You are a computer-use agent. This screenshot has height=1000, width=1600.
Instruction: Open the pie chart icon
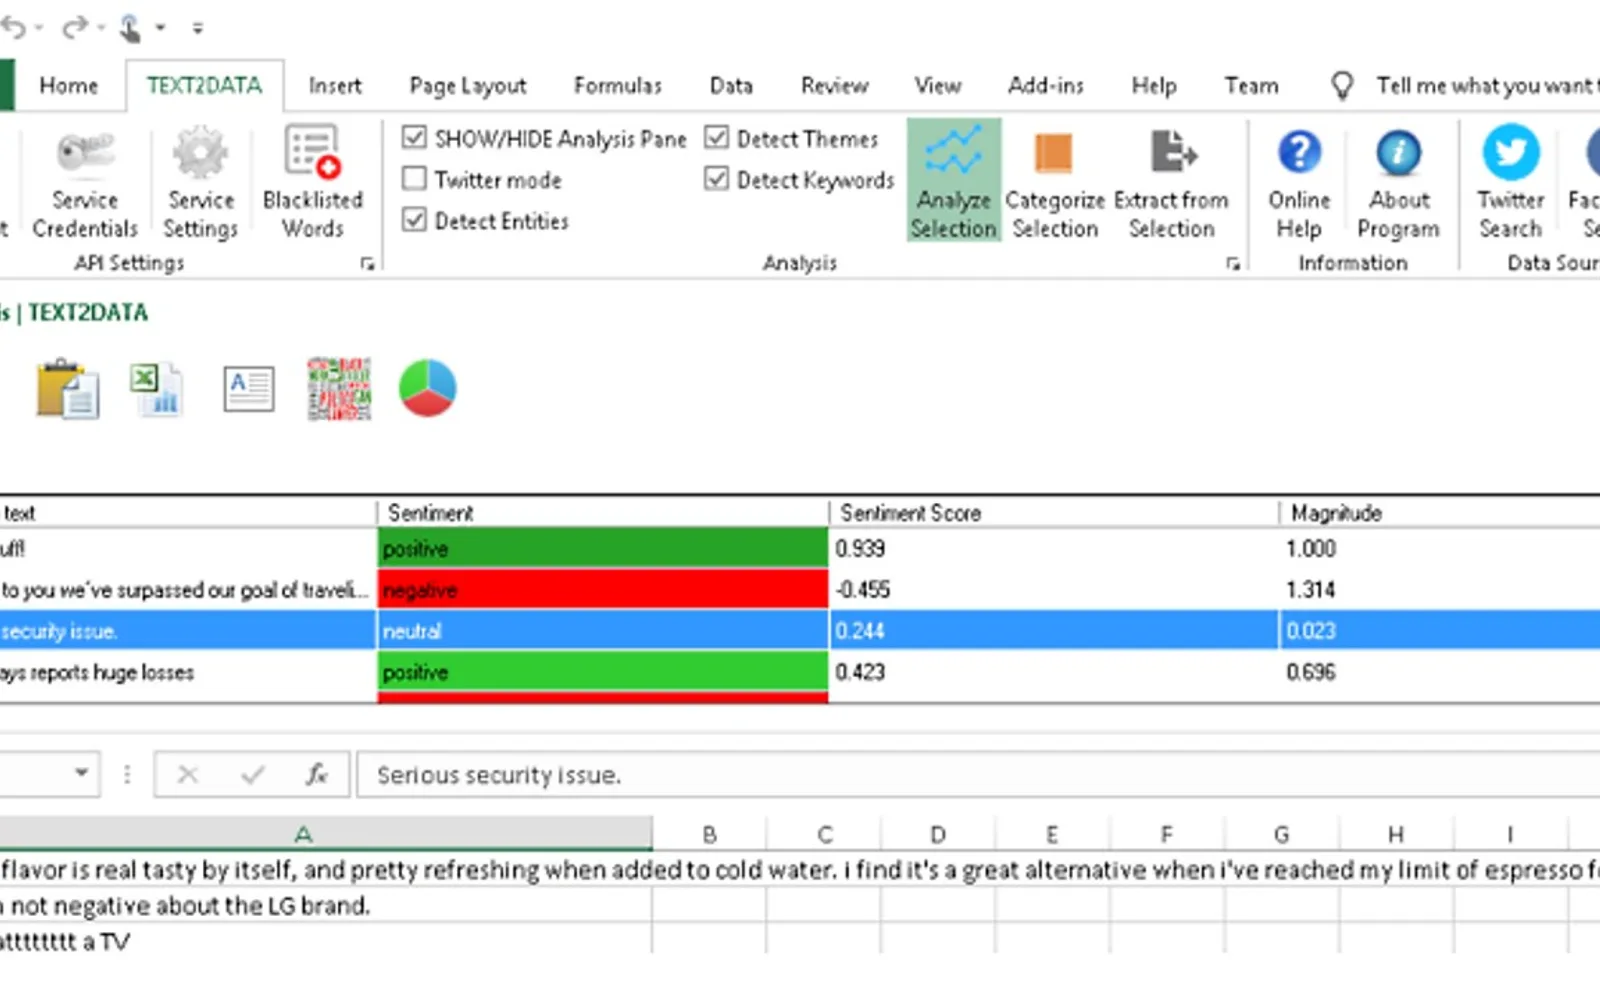(x=428, y=388)
